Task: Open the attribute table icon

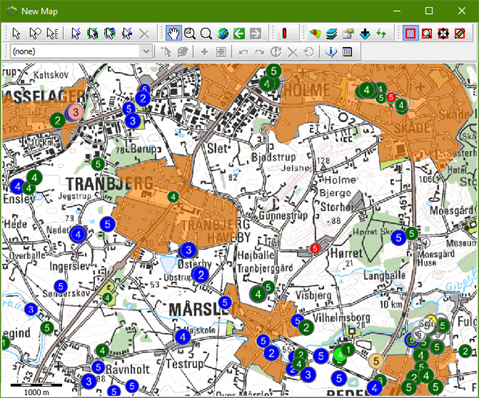Action: (x=347, y=52)
